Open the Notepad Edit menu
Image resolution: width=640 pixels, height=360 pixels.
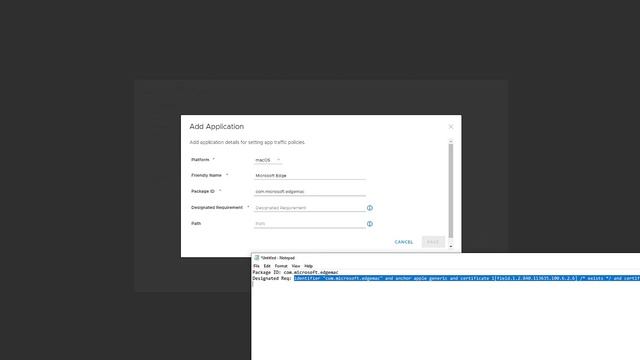pos(267,266)
